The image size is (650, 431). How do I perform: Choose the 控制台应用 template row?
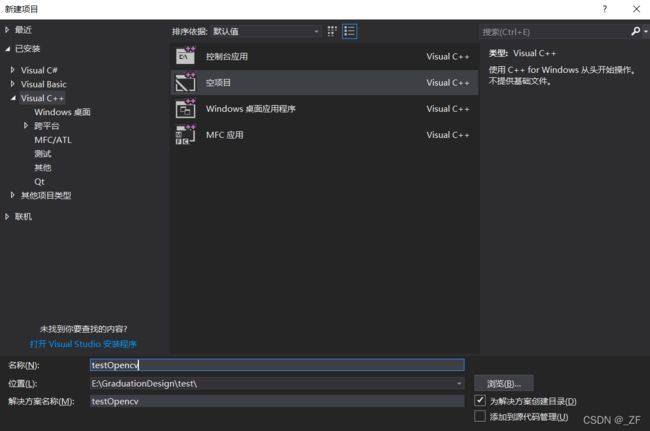tap(324, 56)
